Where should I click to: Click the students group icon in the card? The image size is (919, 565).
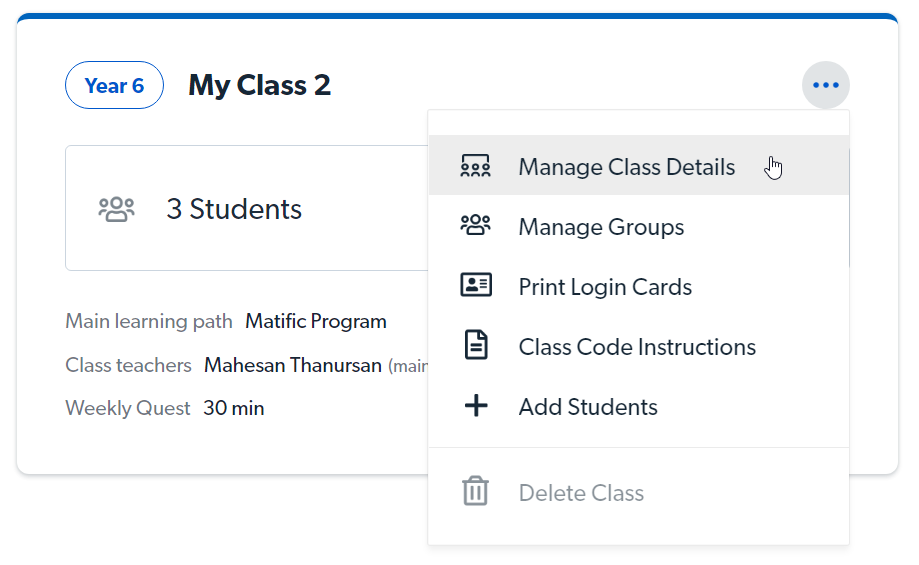pos(116,209)
